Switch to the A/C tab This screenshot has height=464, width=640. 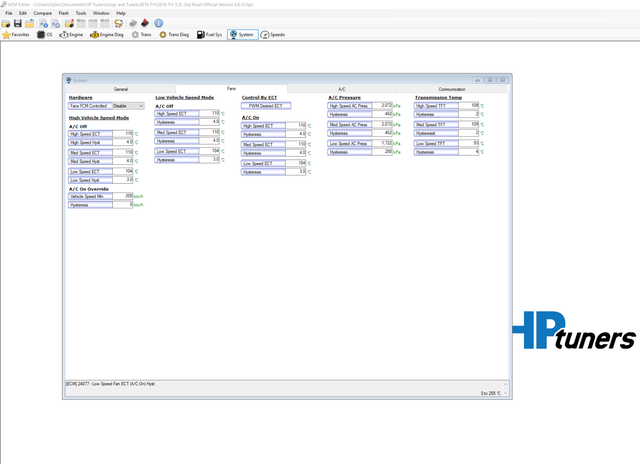pos(342,89)
